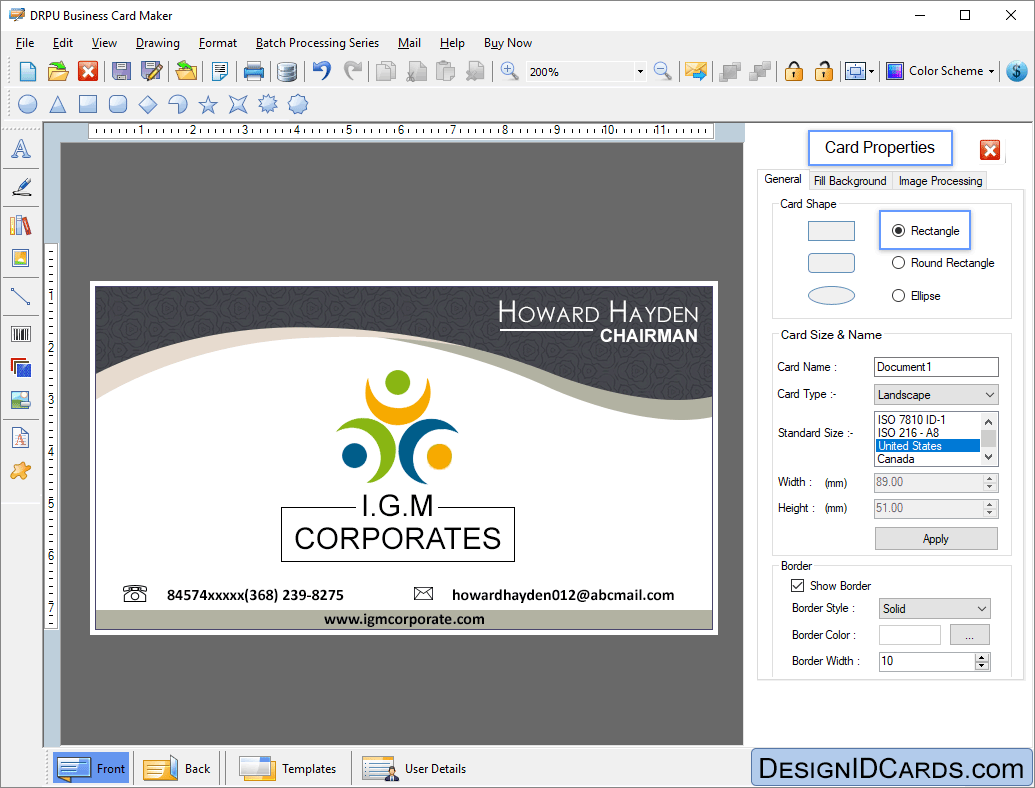Open file with the folder icon

(x=57, y=71)
